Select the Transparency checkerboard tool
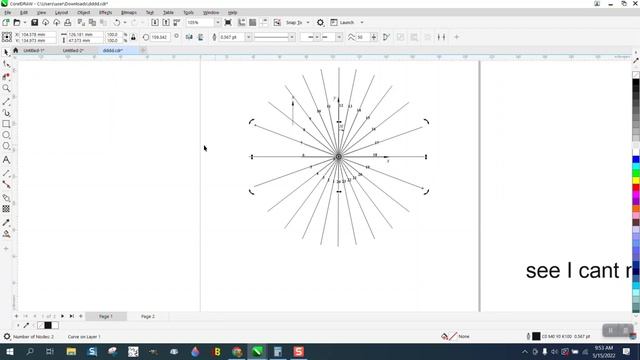640x360 pixels. click(x=6, y=209)
